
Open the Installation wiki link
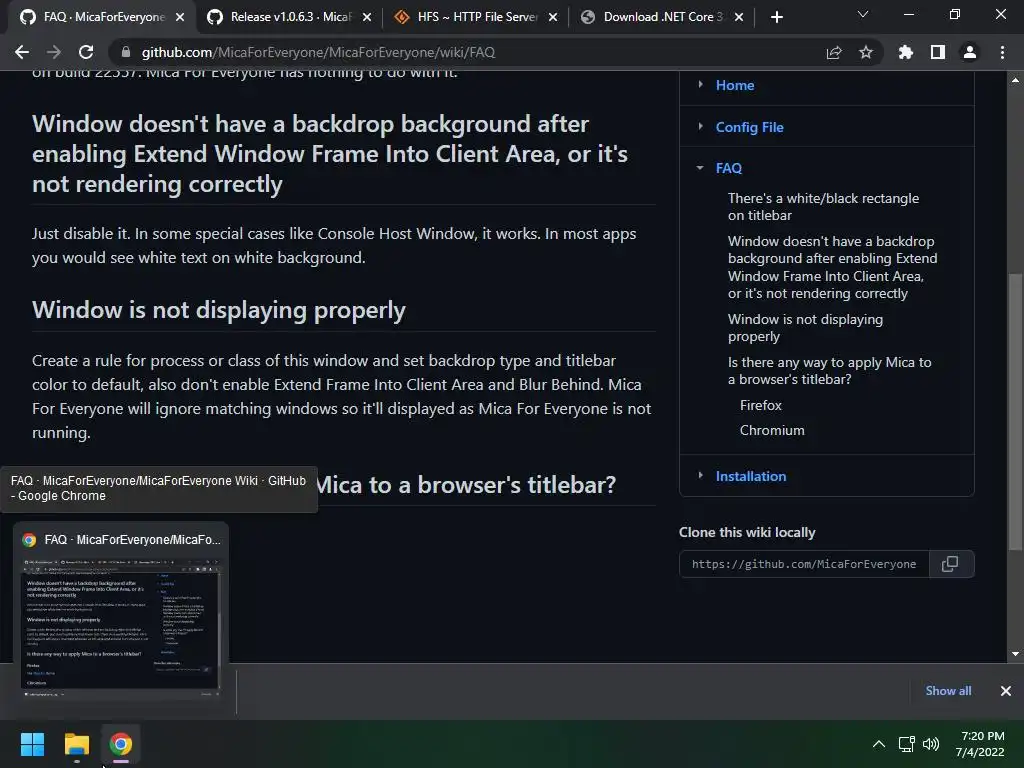750,476
